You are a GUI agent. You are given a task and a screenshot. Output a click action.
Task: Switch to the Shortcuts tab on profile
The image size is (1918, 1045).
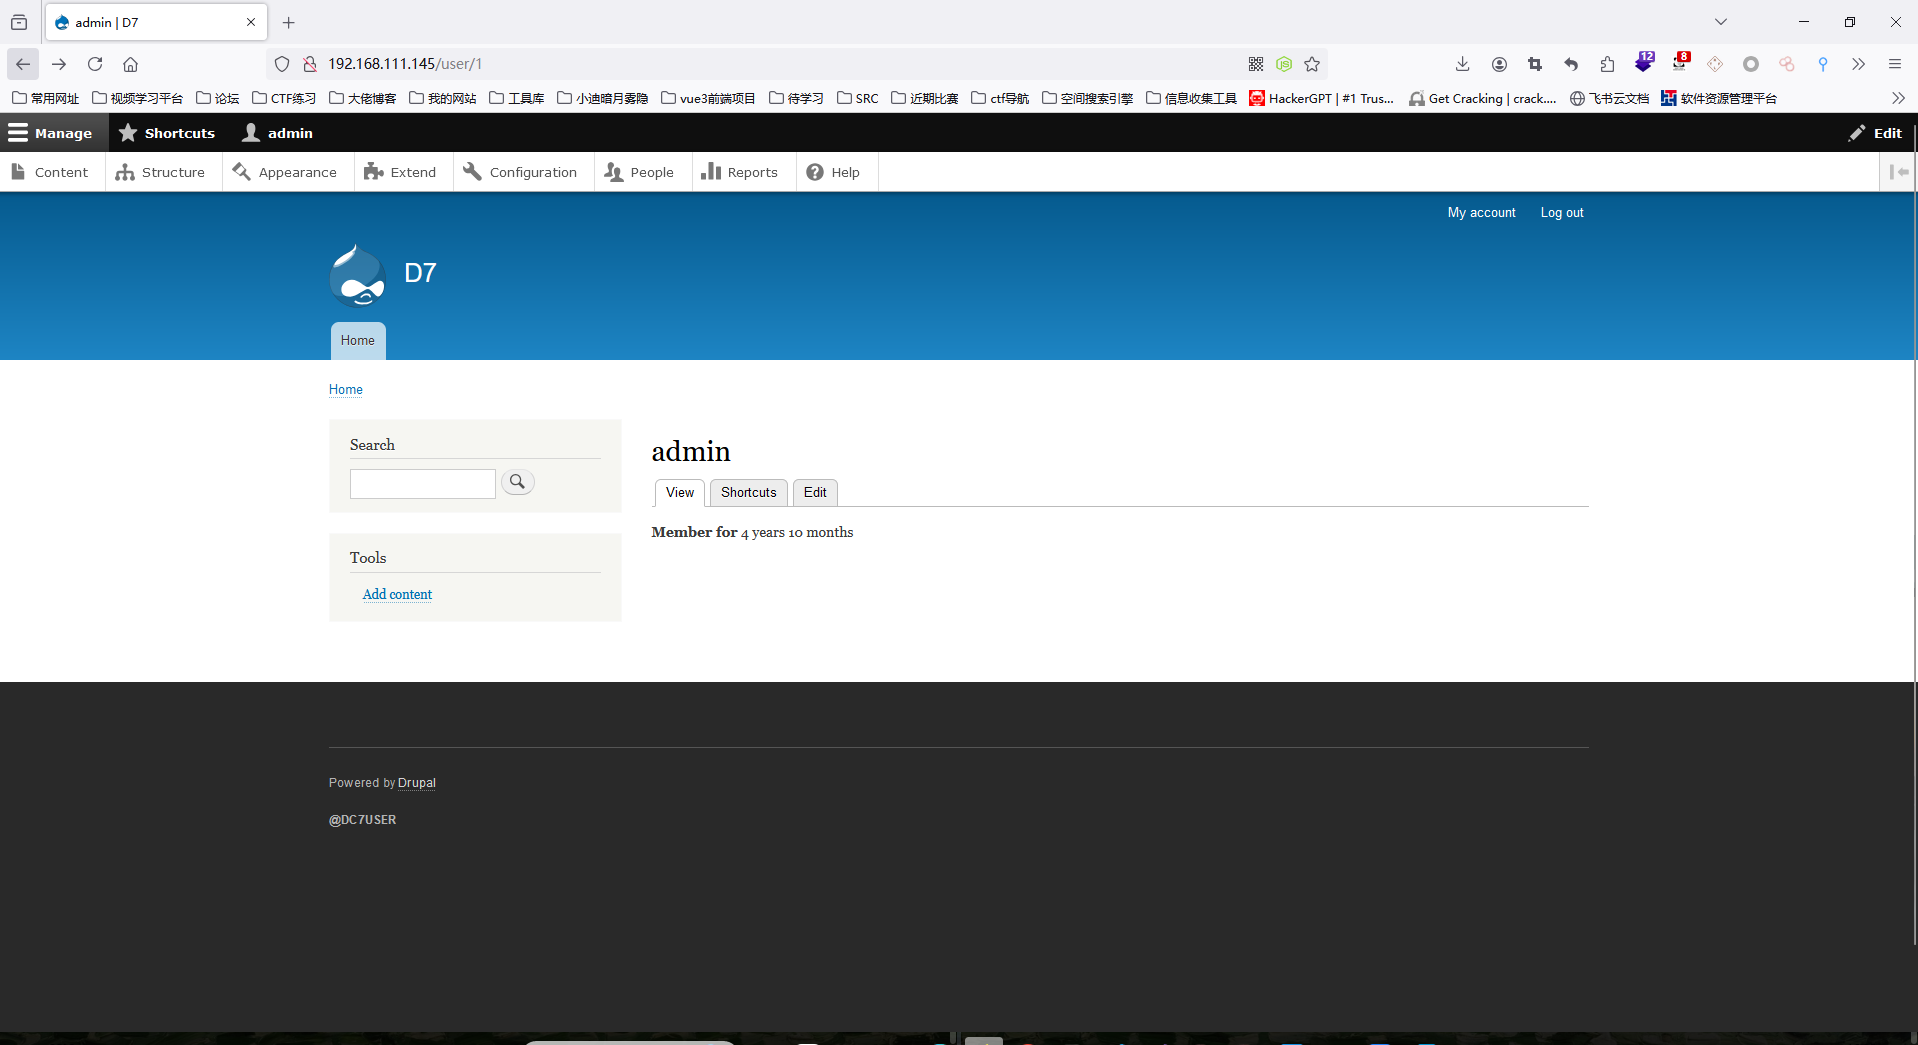click(x=748, y=492)
